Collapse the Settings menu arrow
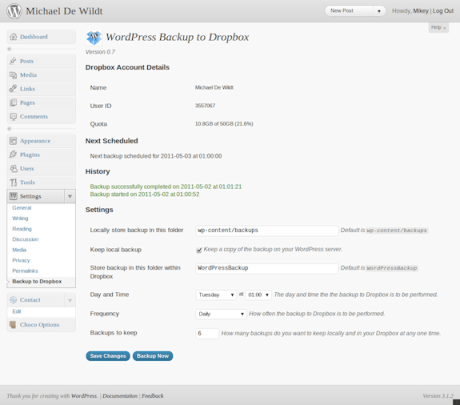 pos(70,196)
